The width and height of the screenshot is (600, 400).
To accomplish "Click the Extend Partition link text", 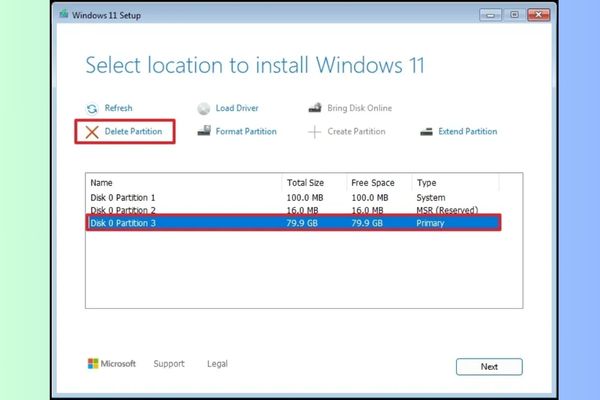I will pos(468,131).
